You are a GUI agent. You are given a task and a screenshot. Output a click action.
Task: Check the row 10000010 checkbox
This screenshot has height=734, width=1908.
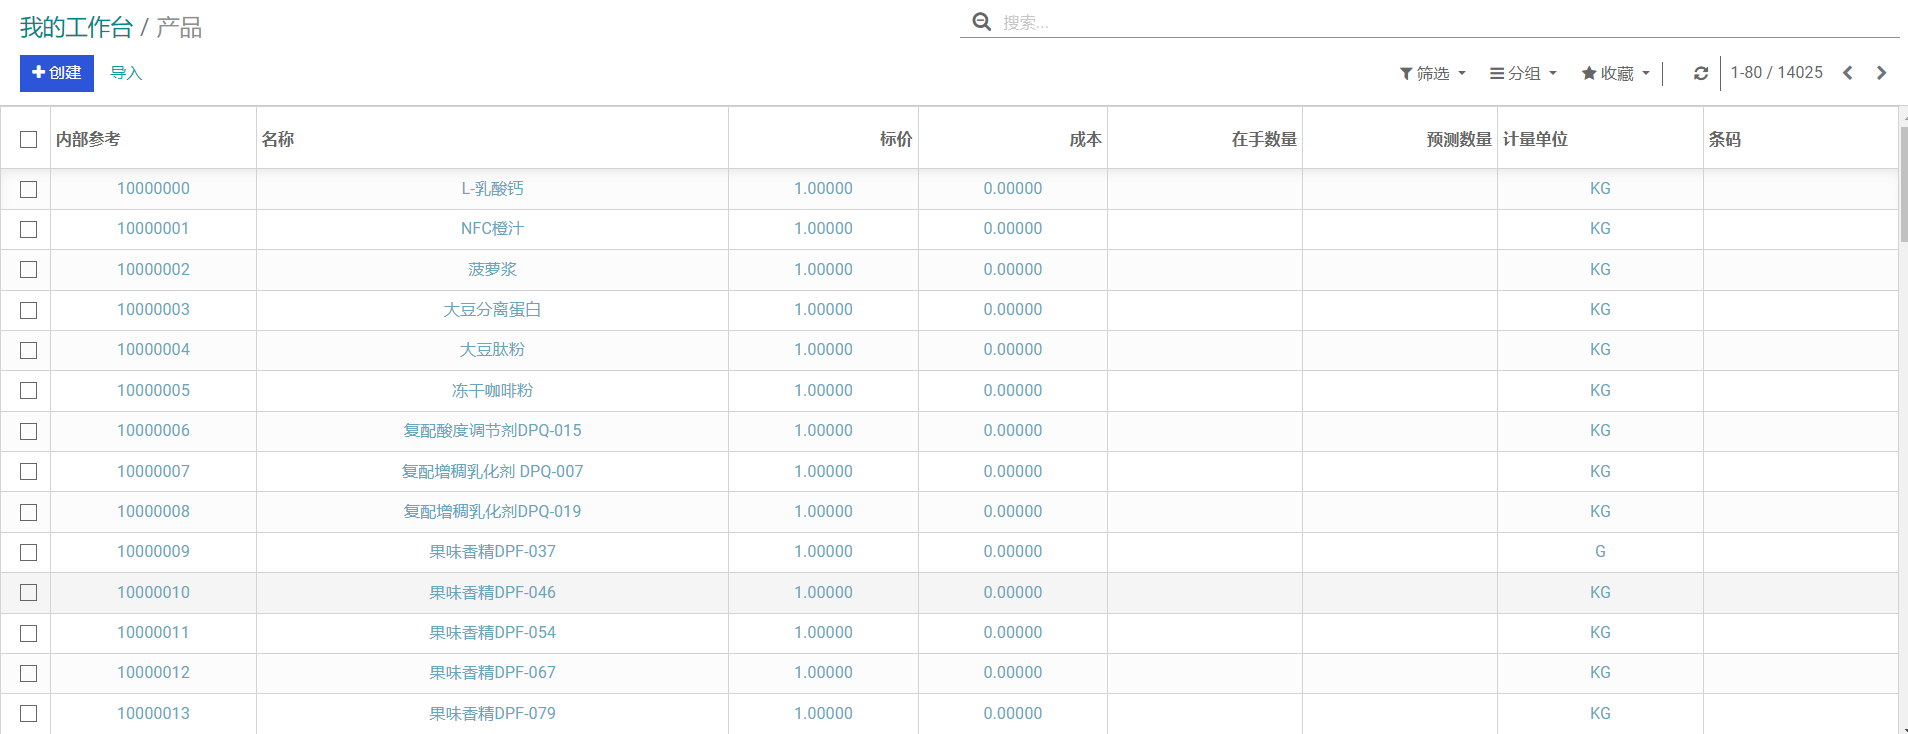(x=28, y=593)
